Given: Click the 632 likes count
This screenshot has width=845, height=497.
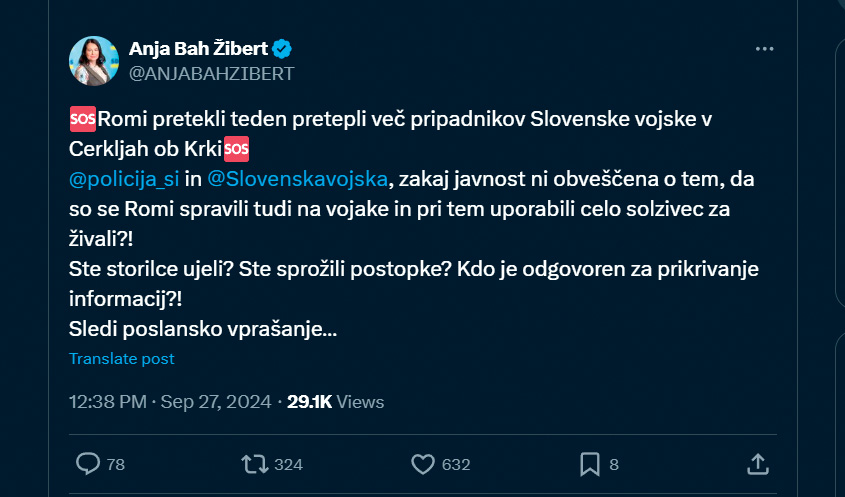Looking at the screenshot, I should tap(455, 464).
